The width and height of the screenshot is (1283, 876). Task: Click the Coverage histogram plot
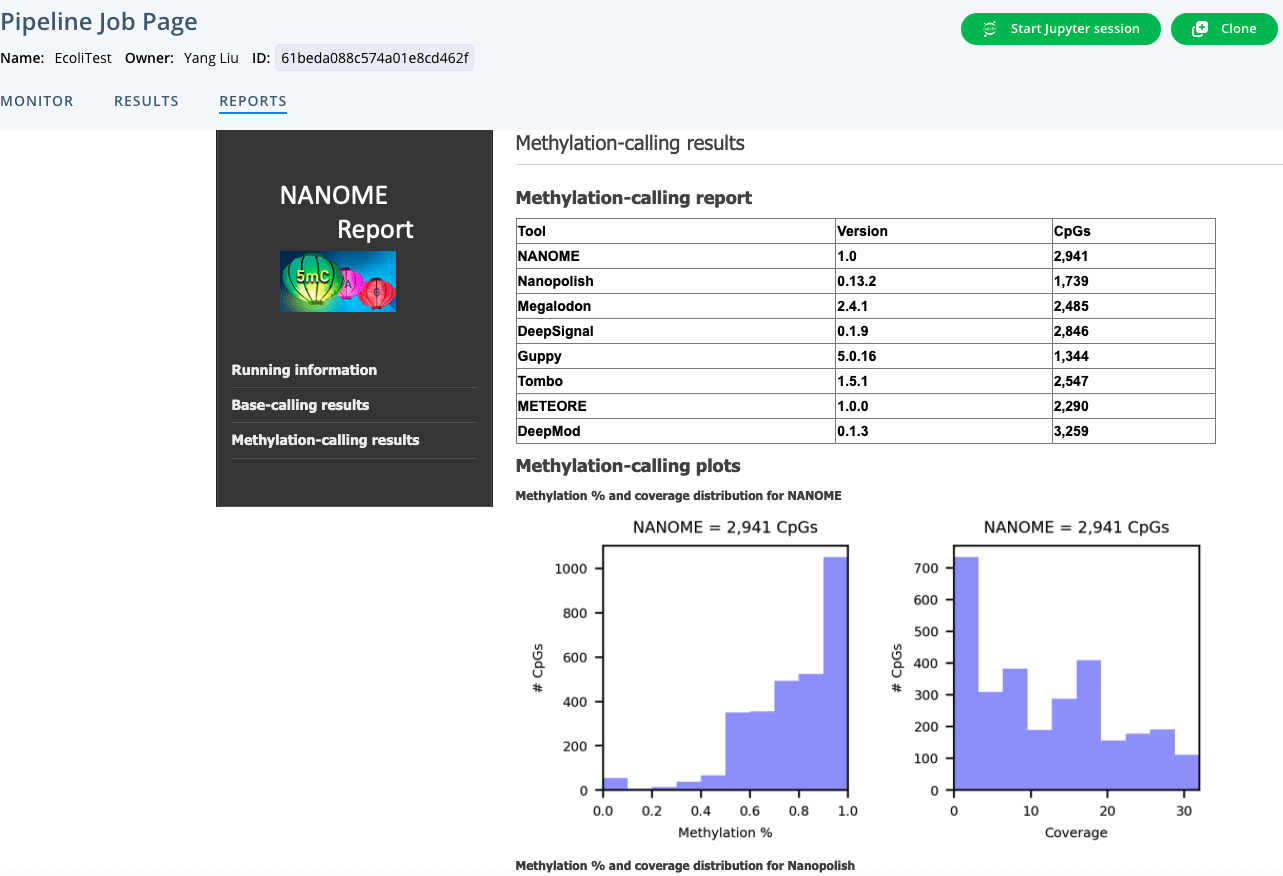1076,668
